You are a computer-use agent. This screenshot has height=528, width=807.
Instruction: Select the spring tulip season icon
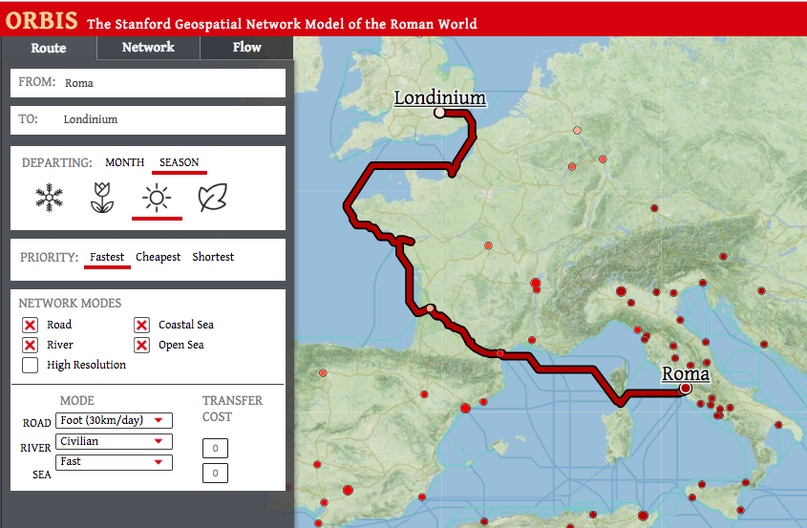pyautogui.click(x=102, y=198)
